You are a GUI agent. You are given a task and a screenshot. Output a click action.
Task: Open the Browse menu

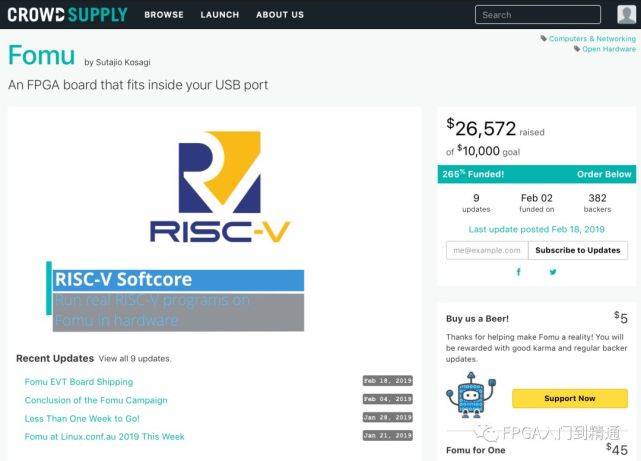164,15
